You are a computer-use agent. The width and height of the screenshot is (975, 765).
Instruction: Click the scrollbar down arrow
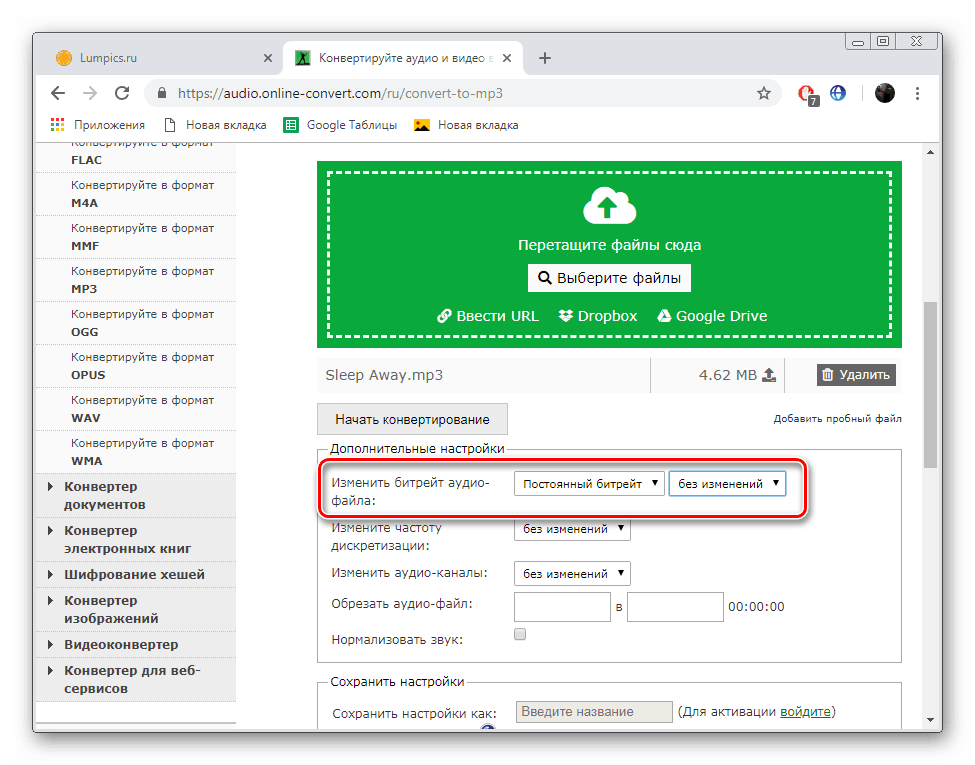[x=930, y=720]
